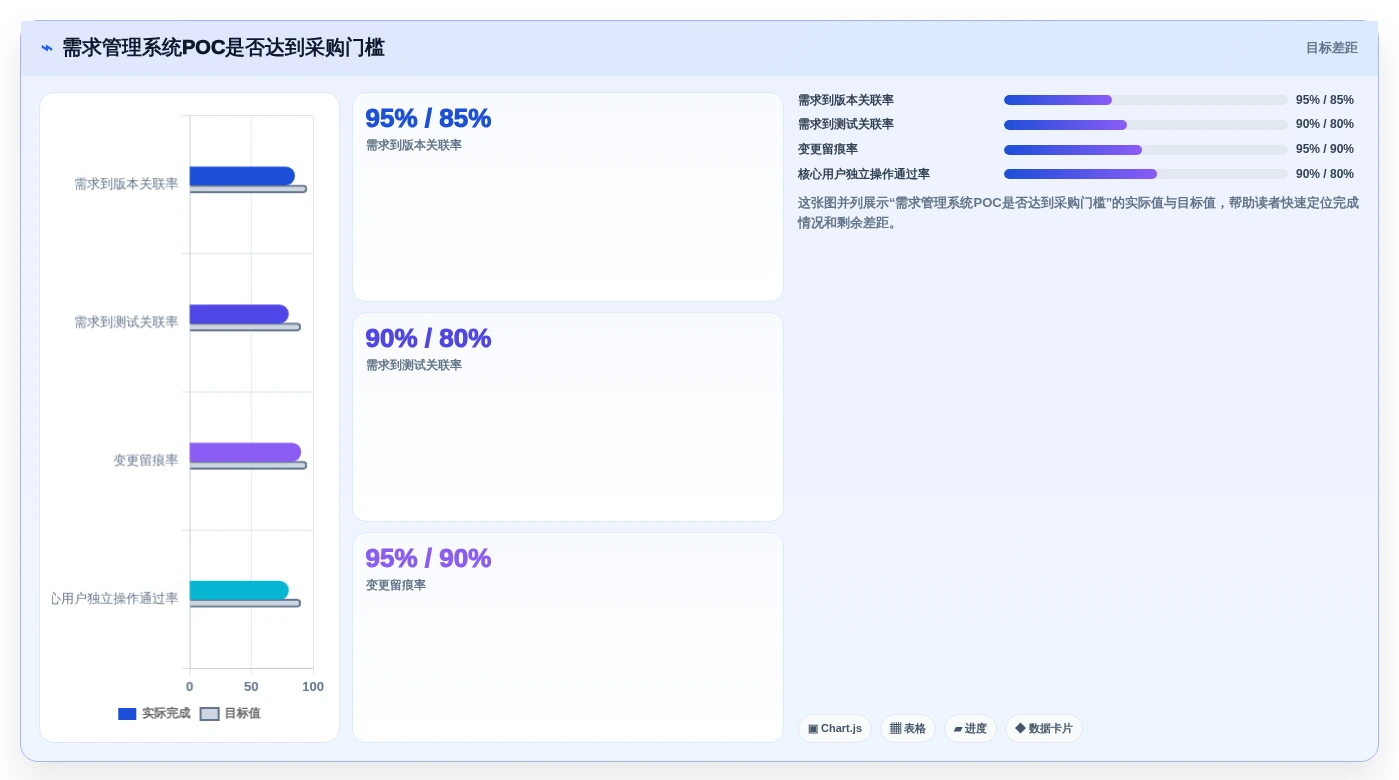Click the 95% / 85% progress row value

(1325, 100)
